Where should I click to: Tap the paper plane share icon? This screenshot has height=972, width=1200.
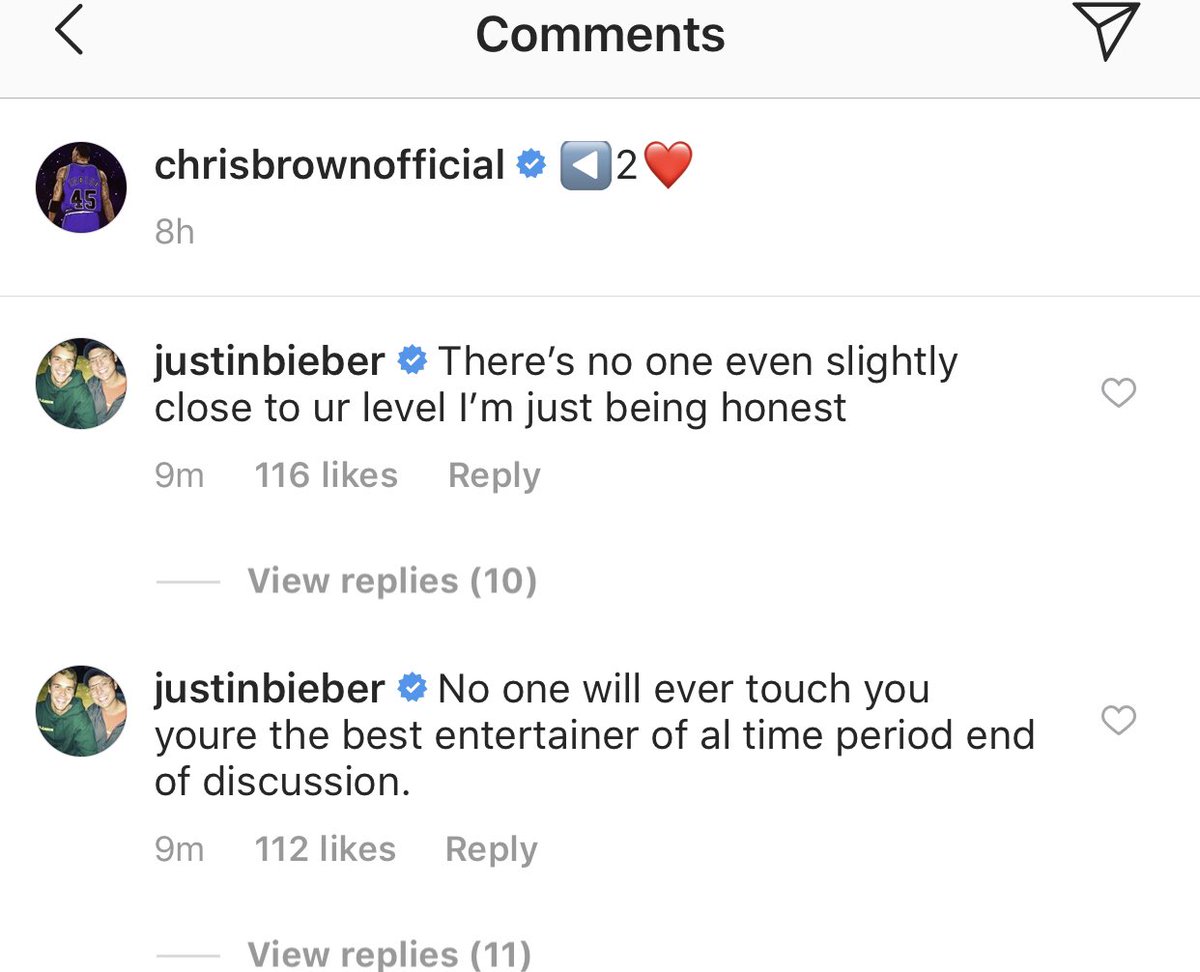click(x=1106, y=32)
